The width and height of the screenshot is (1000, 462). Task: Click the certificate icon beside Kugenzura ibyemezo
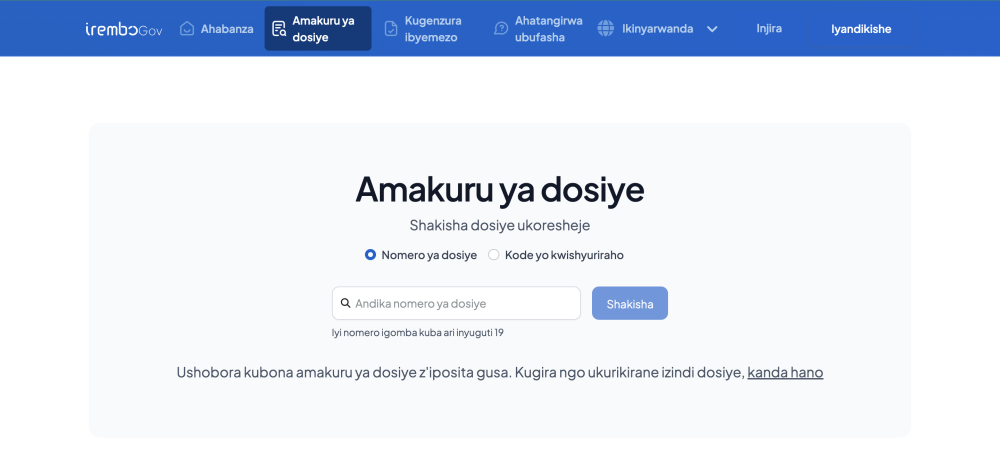coord(391,29)
